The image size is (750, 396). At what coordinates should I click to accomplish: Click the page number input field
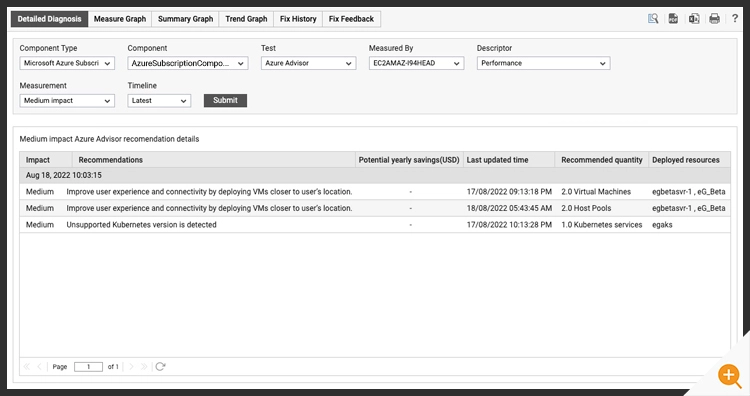click(88, 367)
